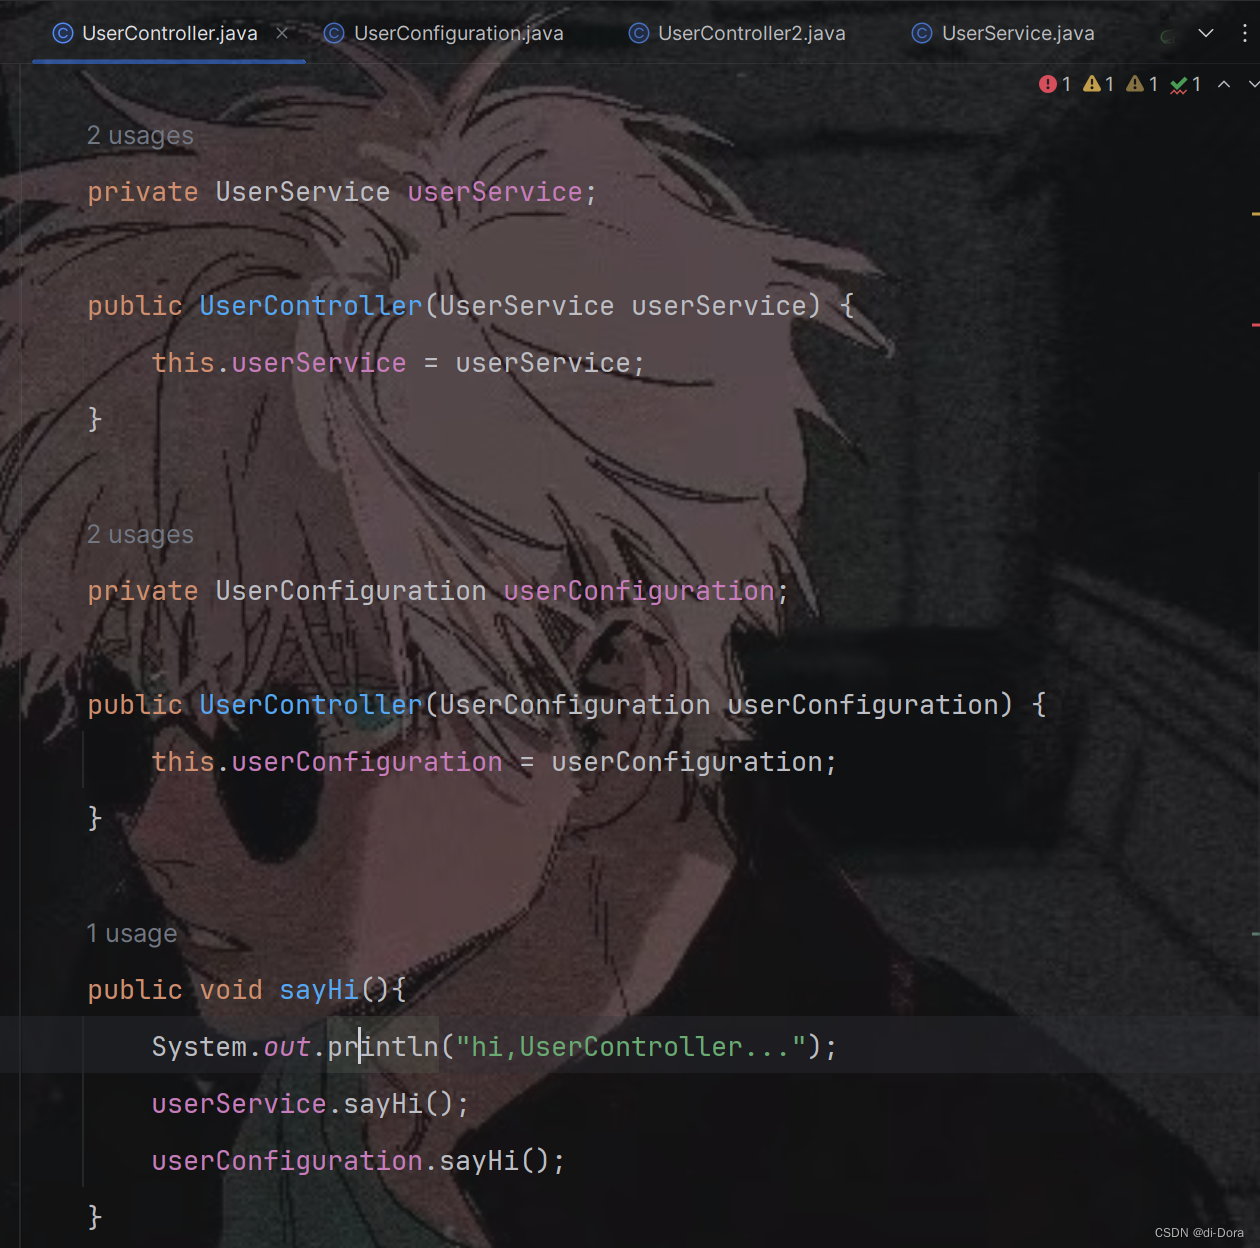Click the UserController(UserService) constructor name
This screenshot has height=1248, width=1260.
tap(311, 306)
